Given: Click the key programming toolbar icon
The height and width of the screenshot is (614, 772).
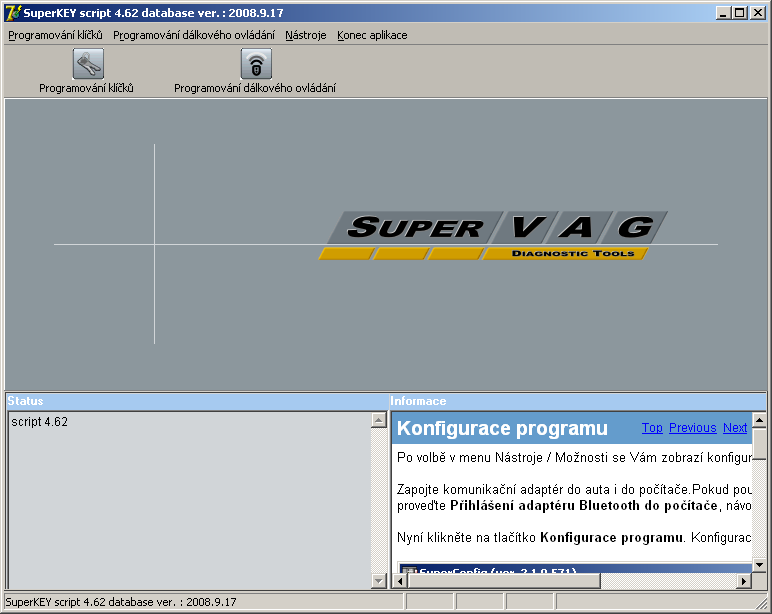Looking at the screenshot, I should tap(88, 64).
